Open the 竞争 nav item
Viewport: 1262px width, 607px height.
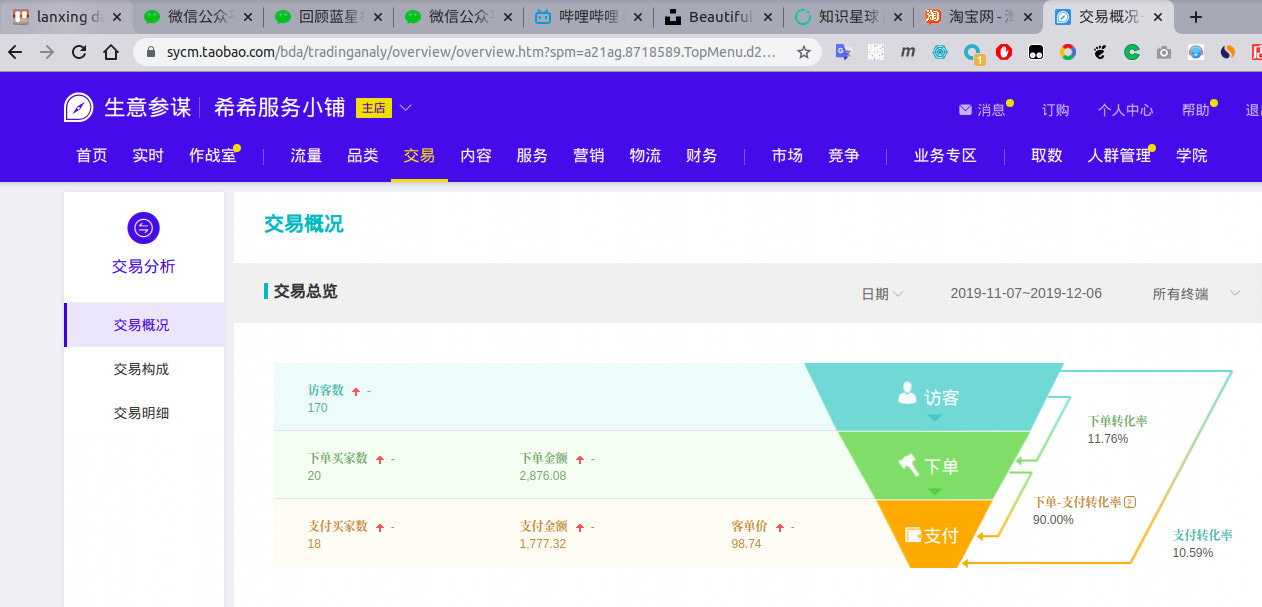point(844,155)
